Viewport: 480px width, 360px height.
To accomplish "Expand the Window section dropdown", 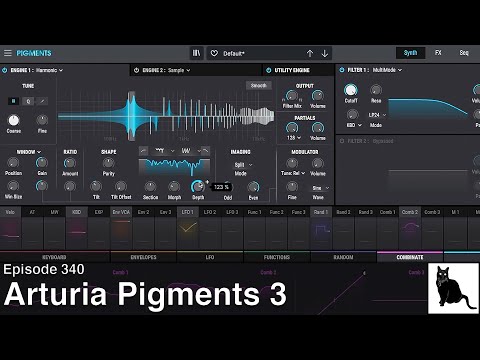I will (x=29, y=152).
